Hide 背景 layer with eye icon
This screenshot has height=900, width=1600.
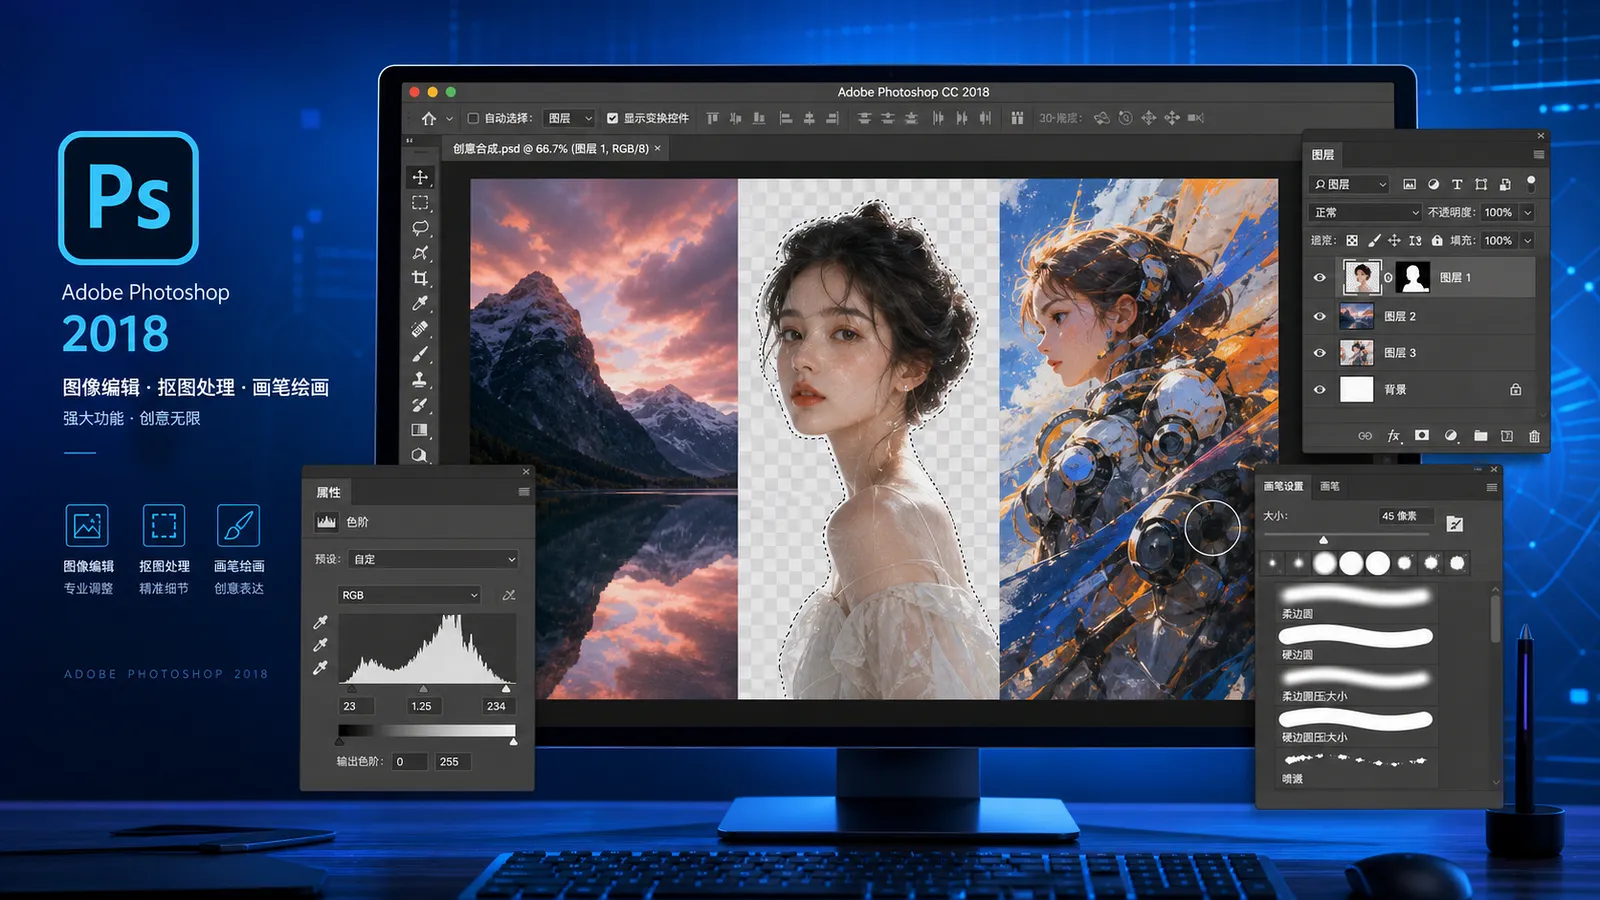tap(1320, 390)
